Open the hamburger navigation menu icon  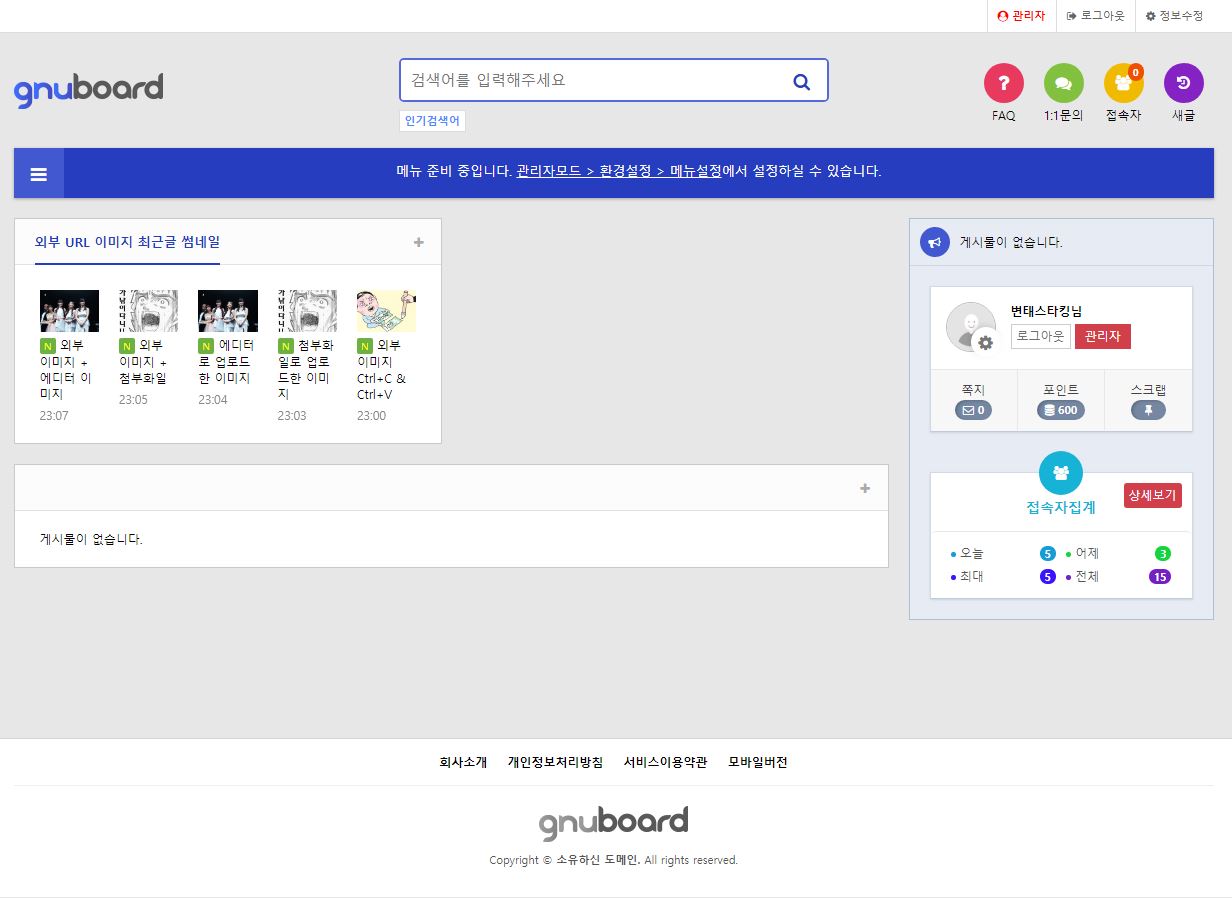(38, 172)
